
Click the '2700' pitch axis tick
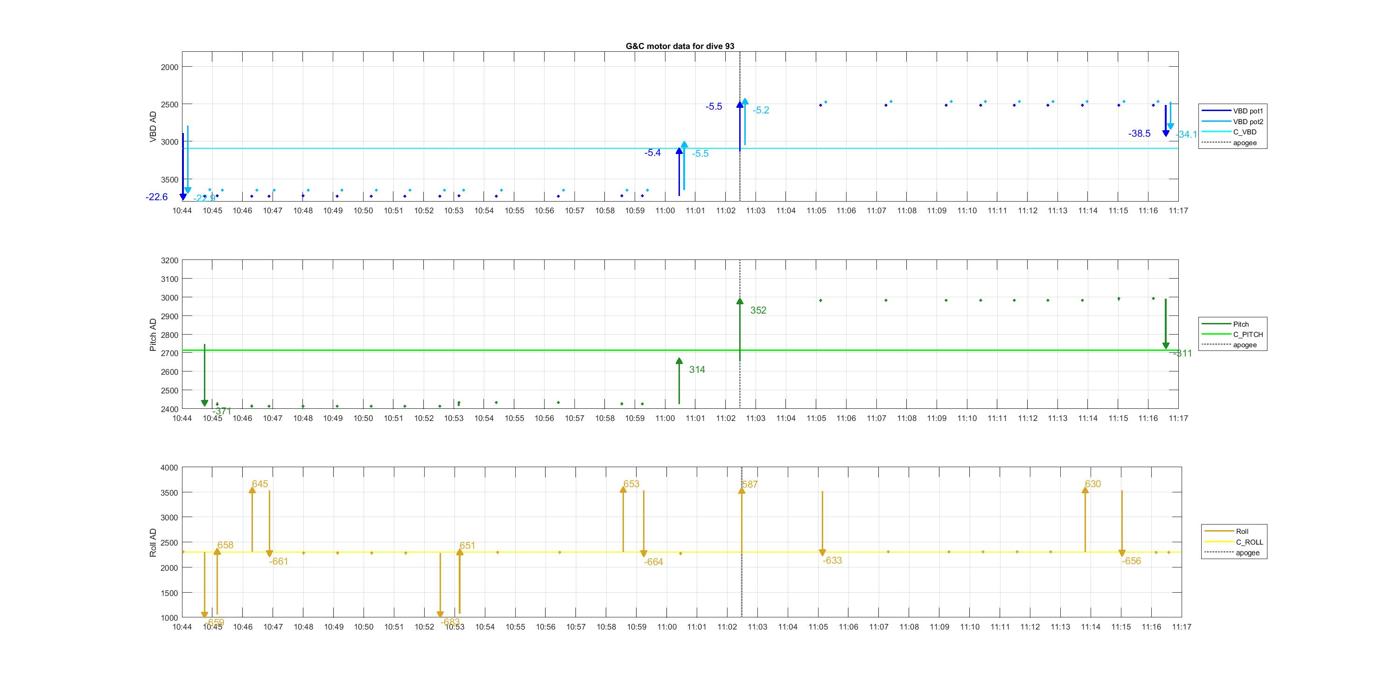pyautogui.click(x=169, y=353)
